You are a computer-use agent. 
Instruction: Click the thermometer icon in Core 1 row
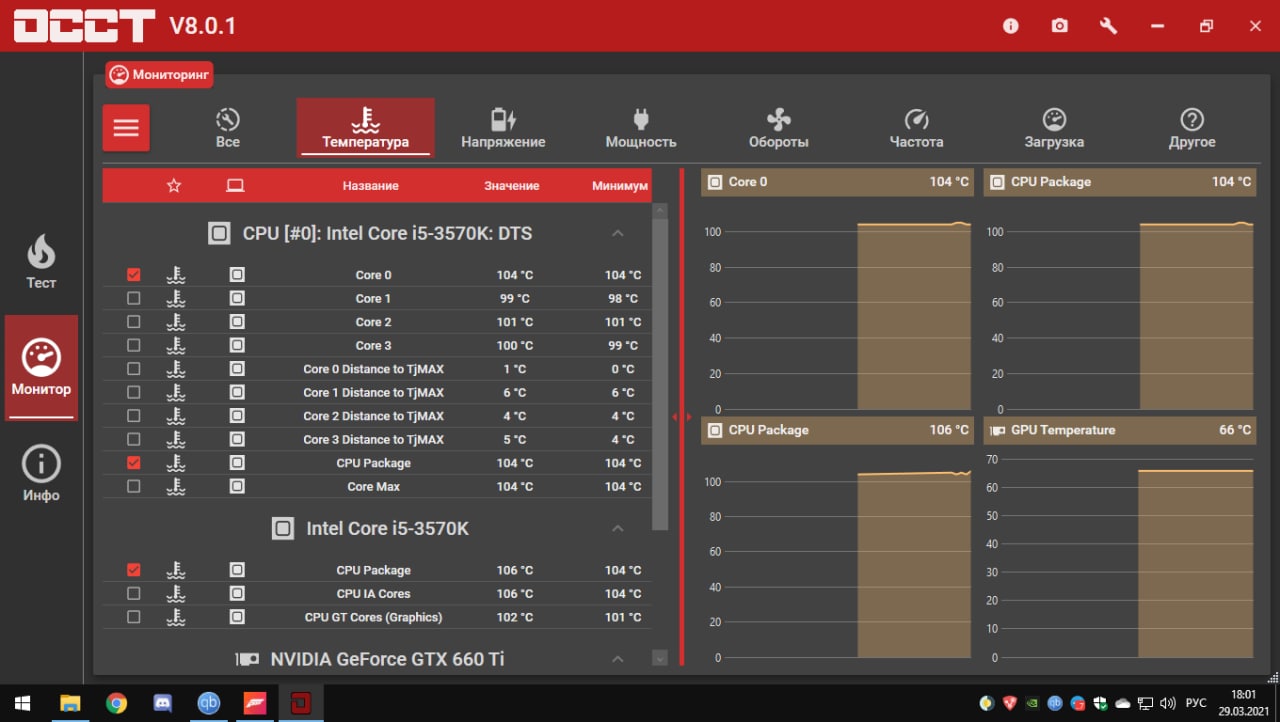pyautogui.click(x=176, y=298)
